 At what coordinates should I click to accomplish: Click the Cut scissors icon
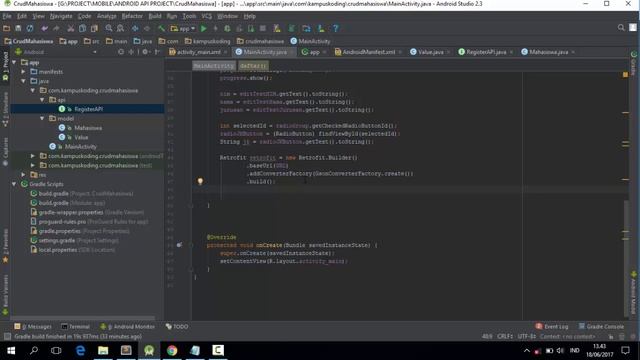tap(71, 29)
